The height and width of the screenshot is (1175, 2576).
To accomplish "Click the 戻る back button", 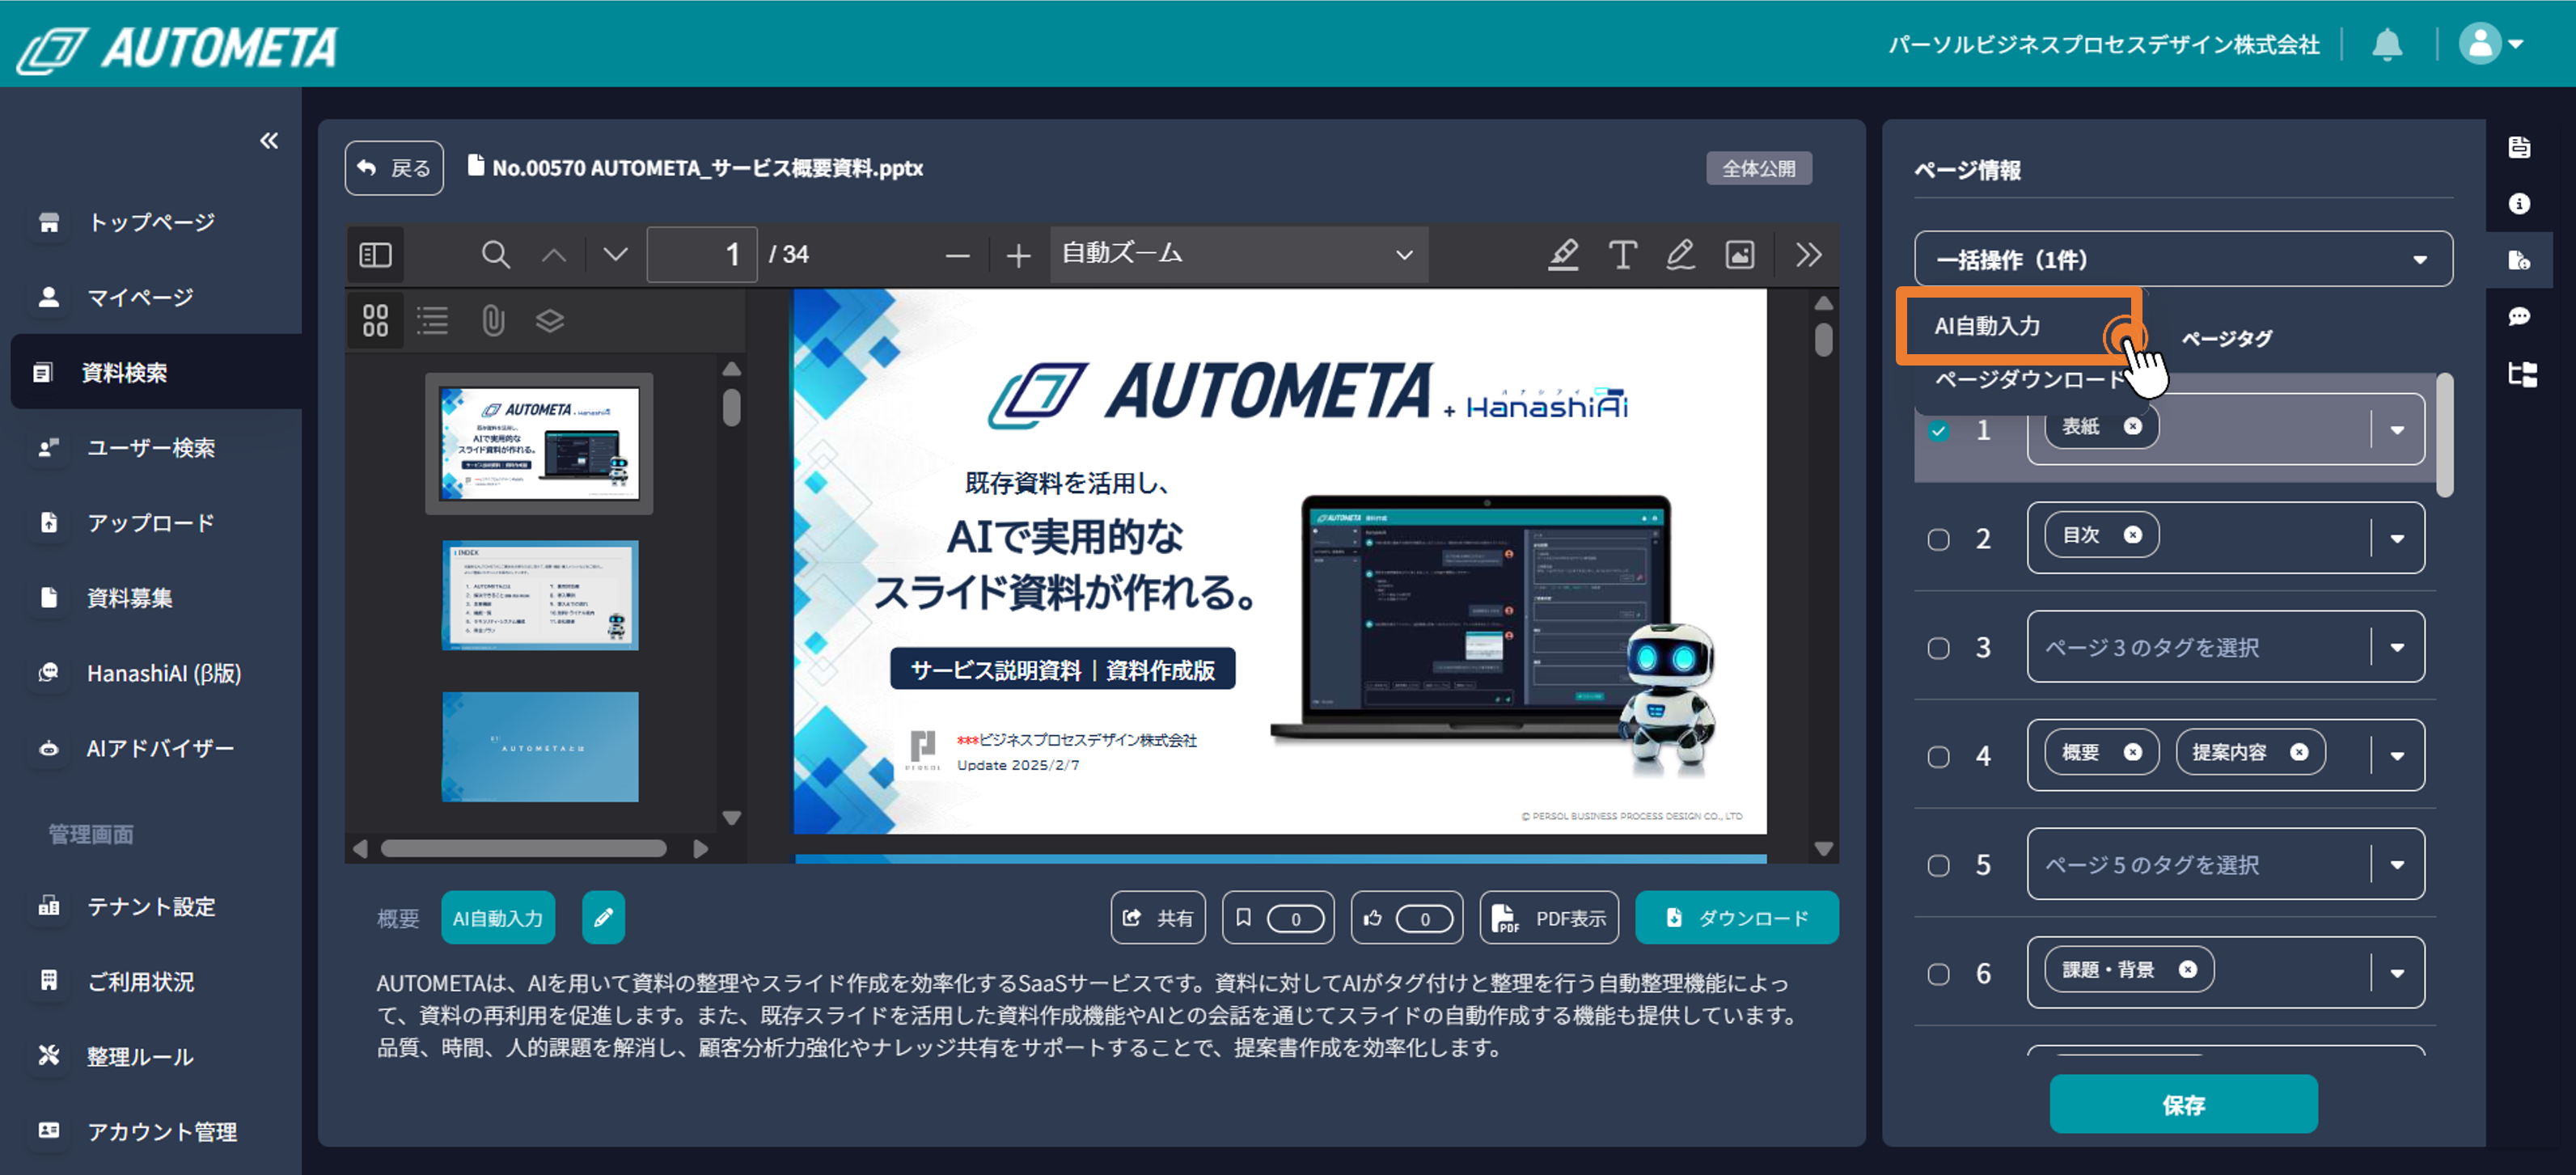I will [x=394, y=168].
